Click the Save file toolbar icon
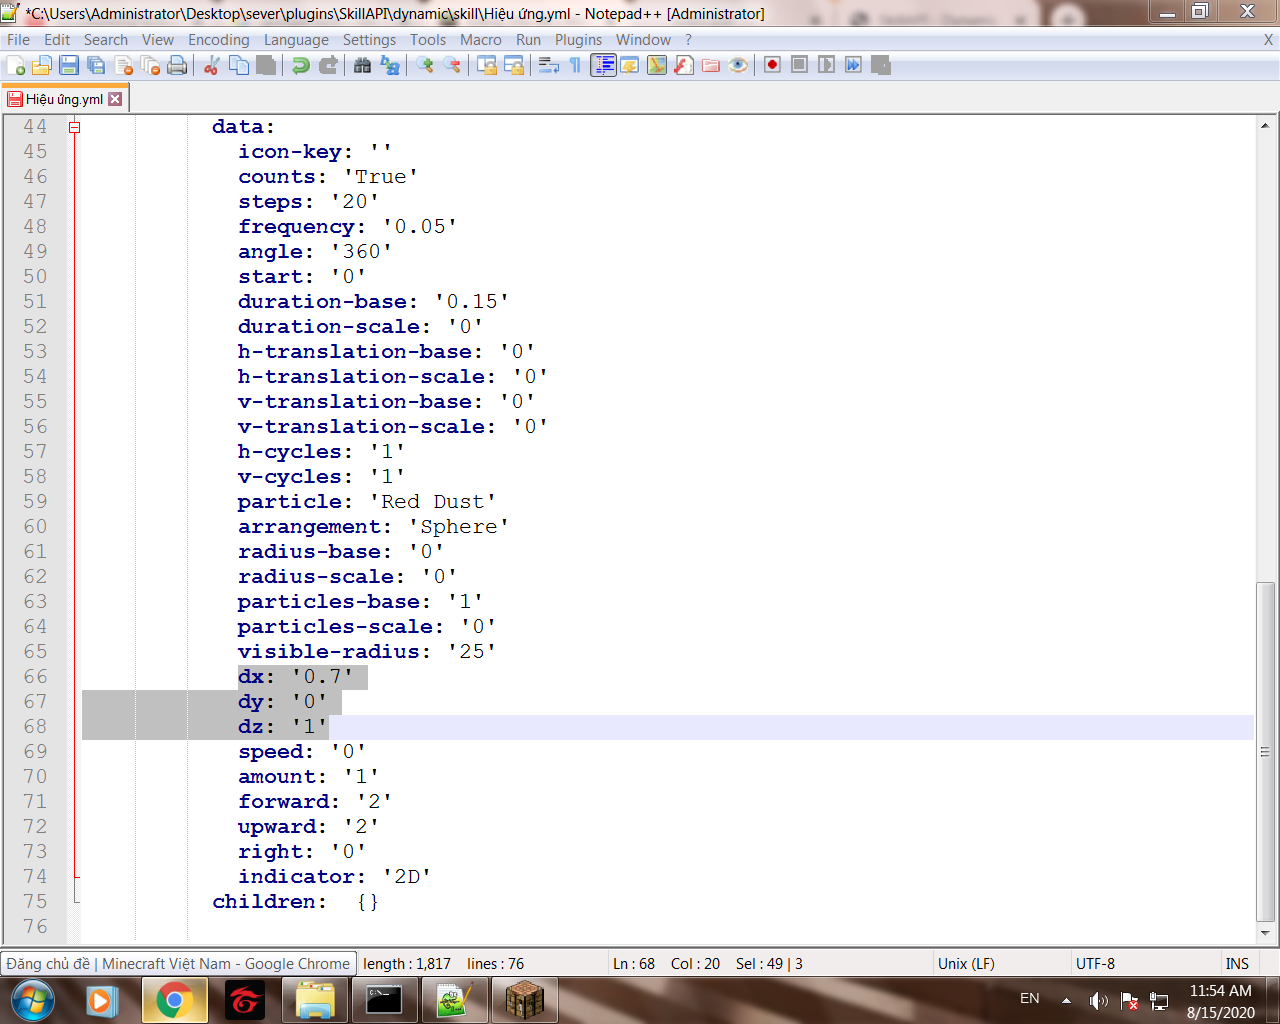Image resolution: width=1280 pixels, height=1024 pixels. tap(69, 65)
